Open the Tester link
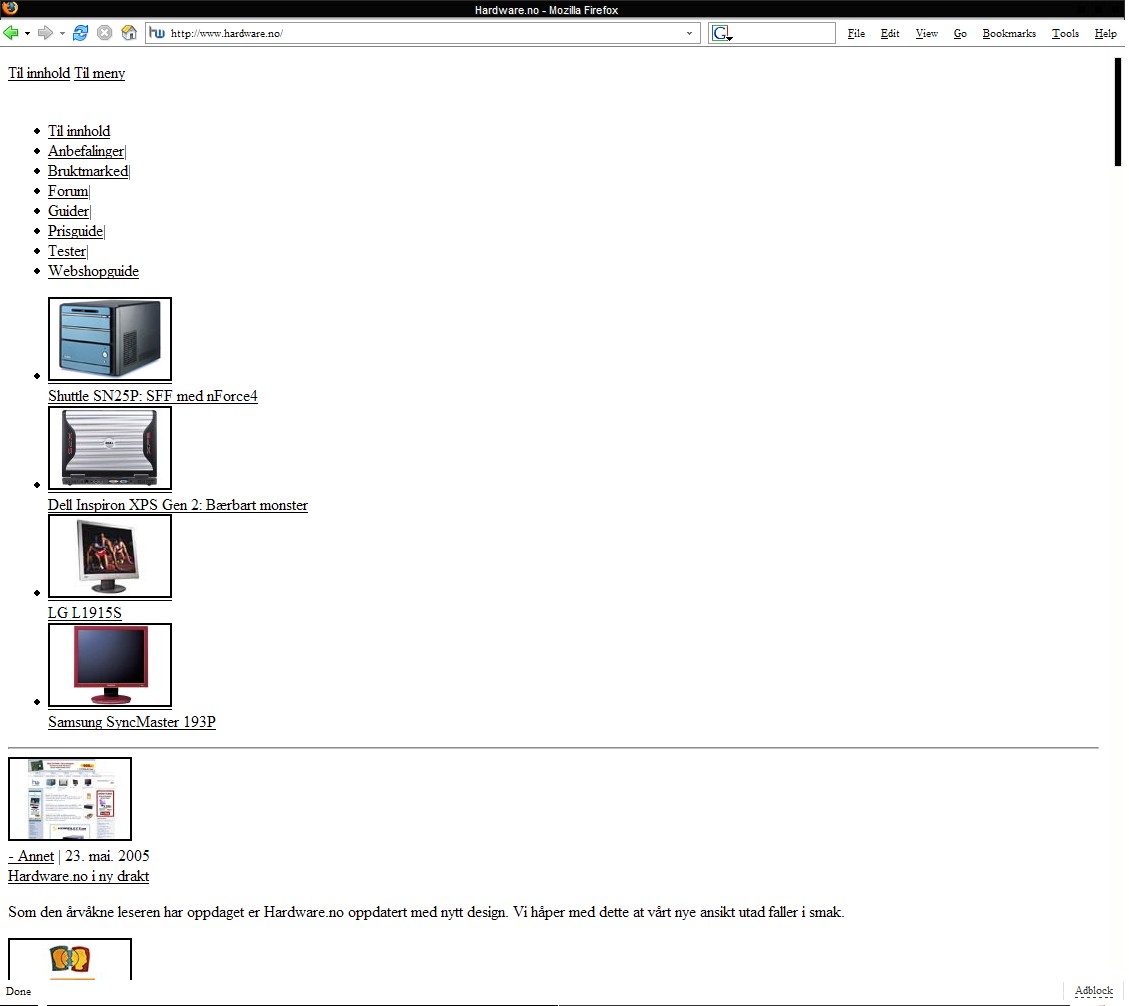This screenshot has width=1129, height=1006. [67, 251]
